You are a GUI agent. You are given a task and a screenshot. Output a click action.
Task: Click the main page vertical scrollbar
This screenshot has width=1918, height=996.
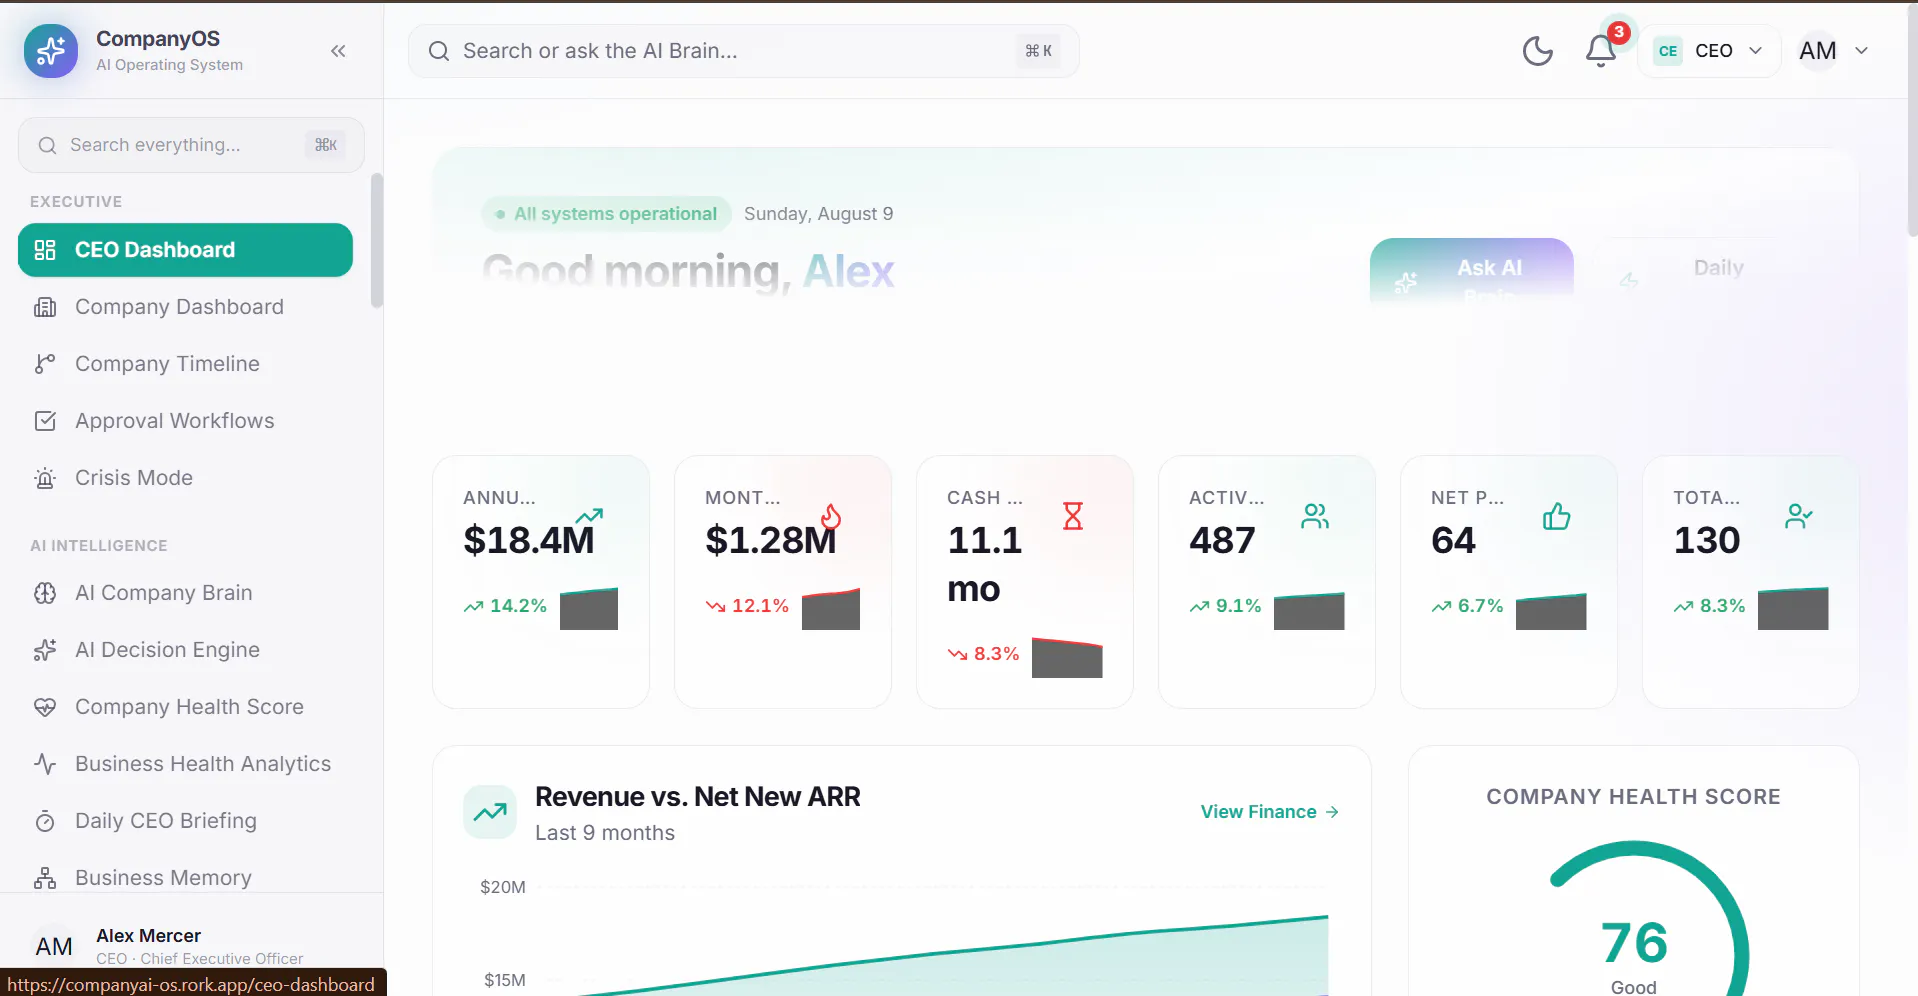[1912, 120]
